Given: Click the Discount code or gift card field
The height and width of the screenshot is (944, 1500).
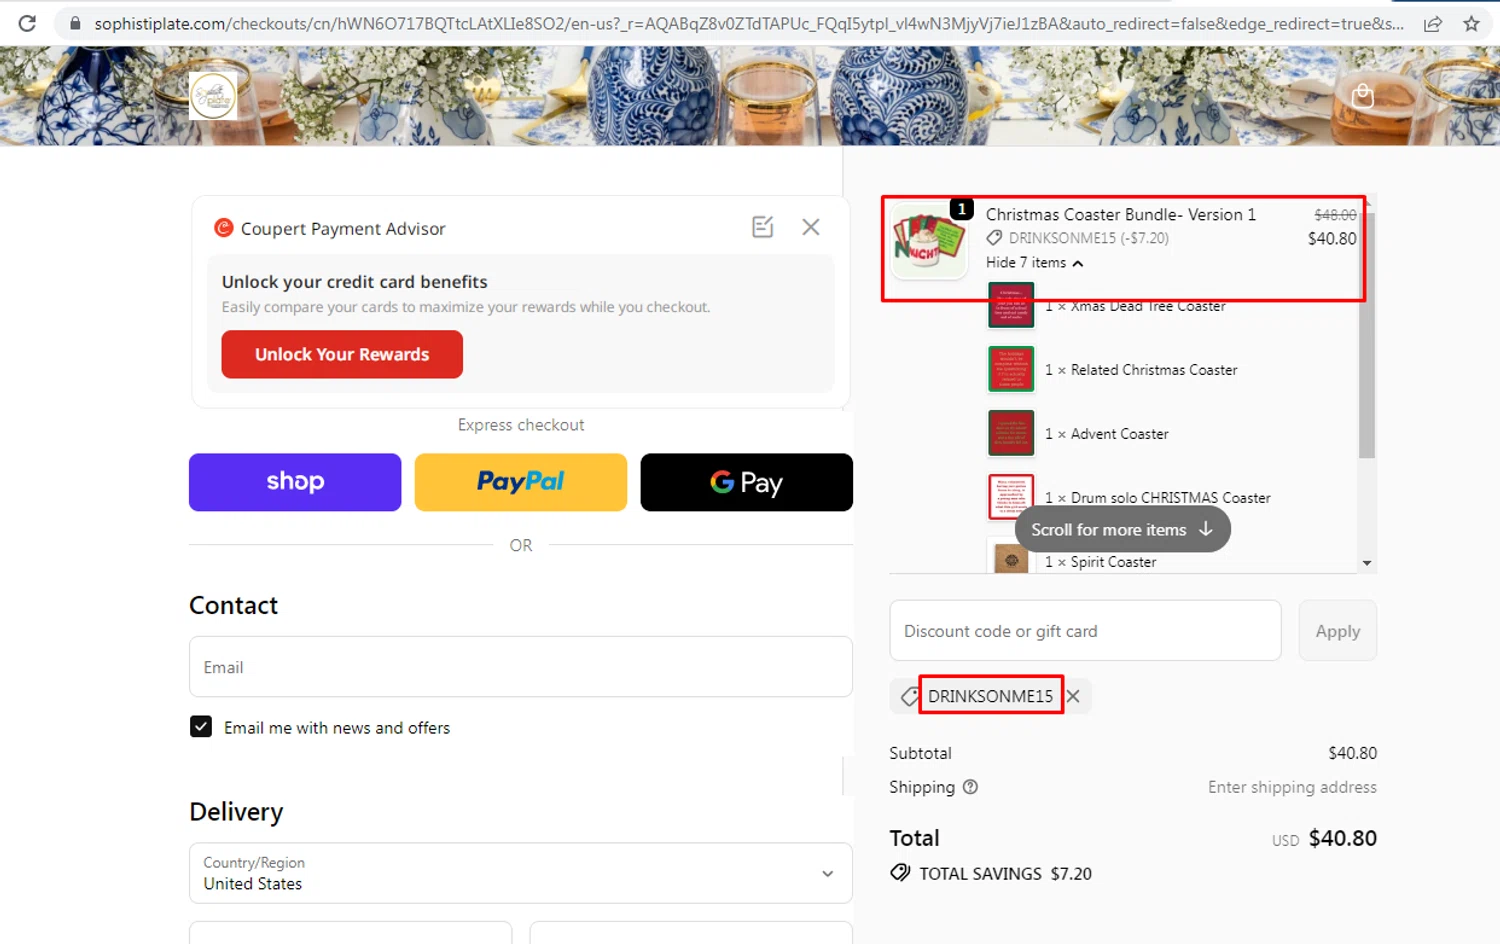Looking at the screenshot, I should pos(1085,631).
